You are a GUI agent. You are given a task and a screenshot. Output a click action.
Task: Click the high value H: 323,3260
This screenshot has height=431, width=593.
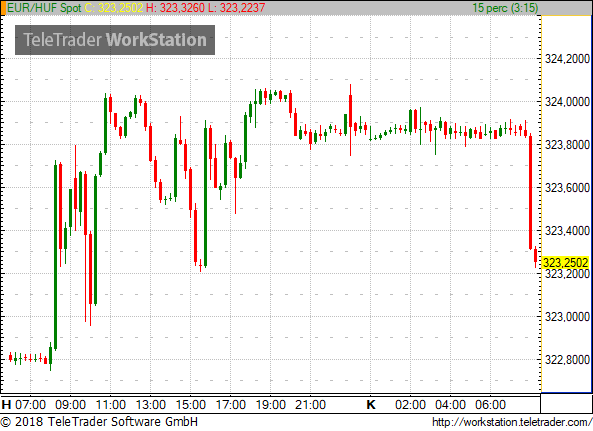(x=175, y=8)
